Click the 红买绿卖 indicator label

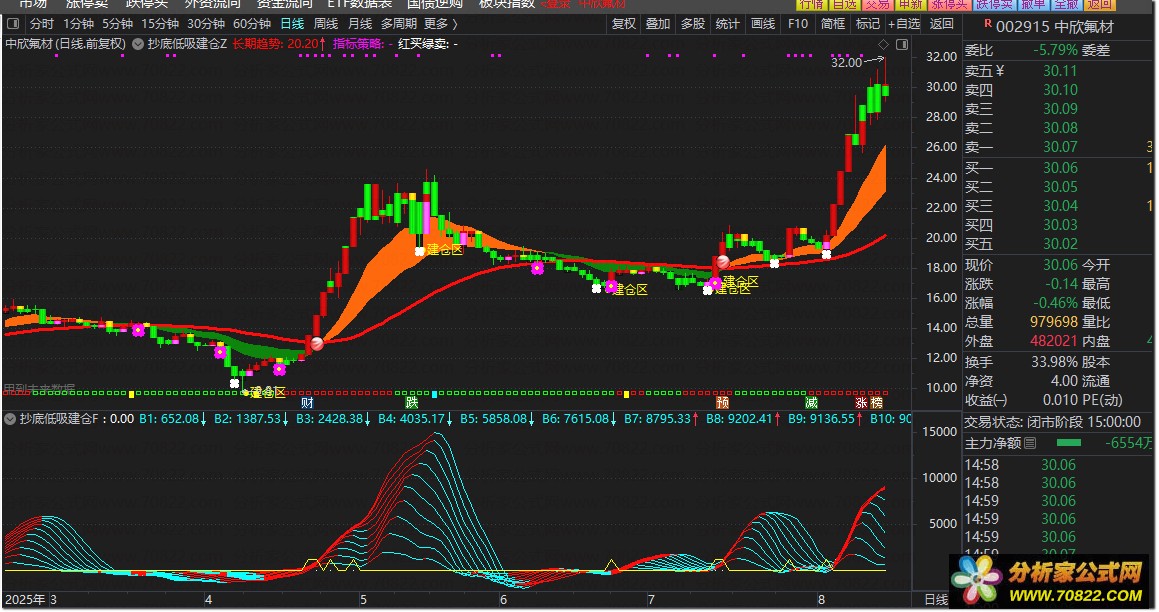coord(428,44)
